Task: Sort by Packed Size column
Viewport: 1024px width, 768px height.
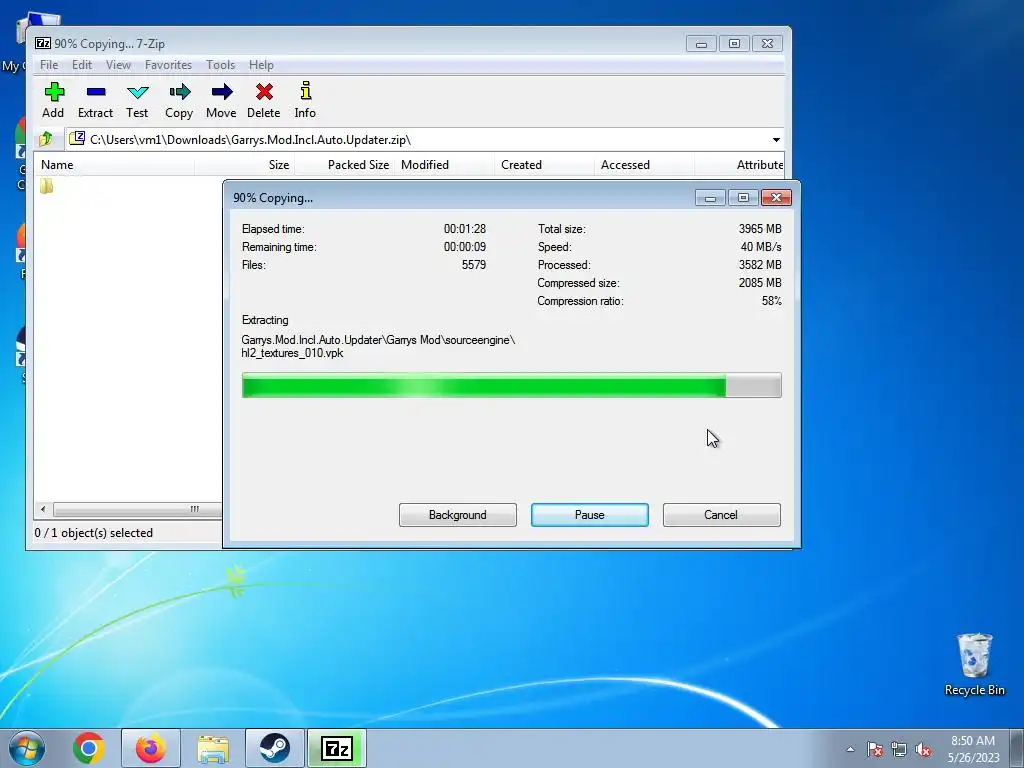Action: point(345,165)
